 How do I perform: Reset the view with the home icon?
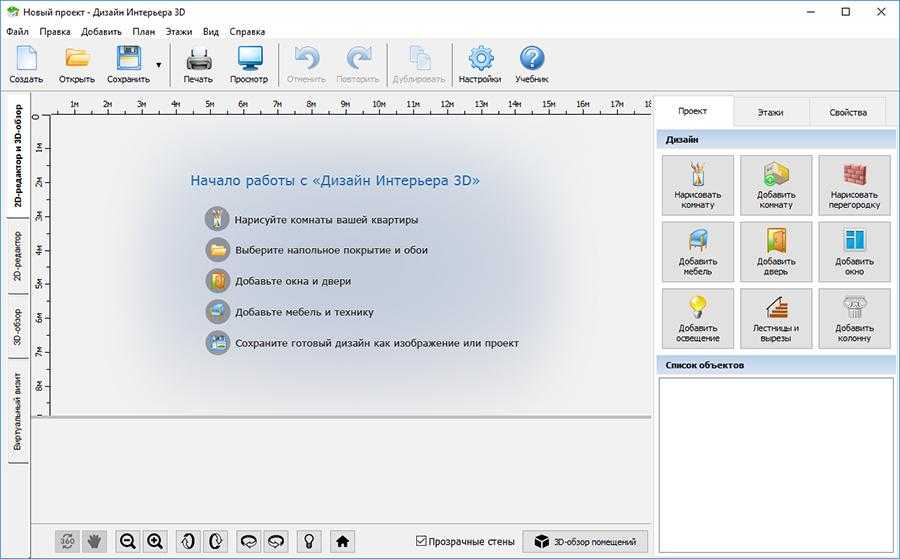[x=342, y=541]
